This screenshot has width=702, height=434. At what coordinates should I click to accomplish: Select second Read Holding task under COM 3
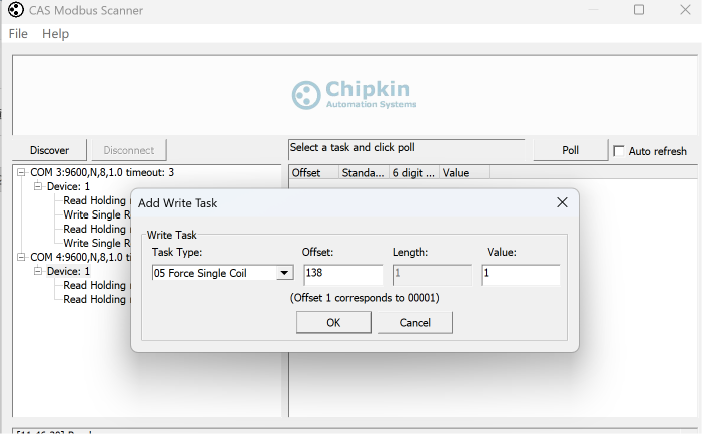(x=97, y=229)
